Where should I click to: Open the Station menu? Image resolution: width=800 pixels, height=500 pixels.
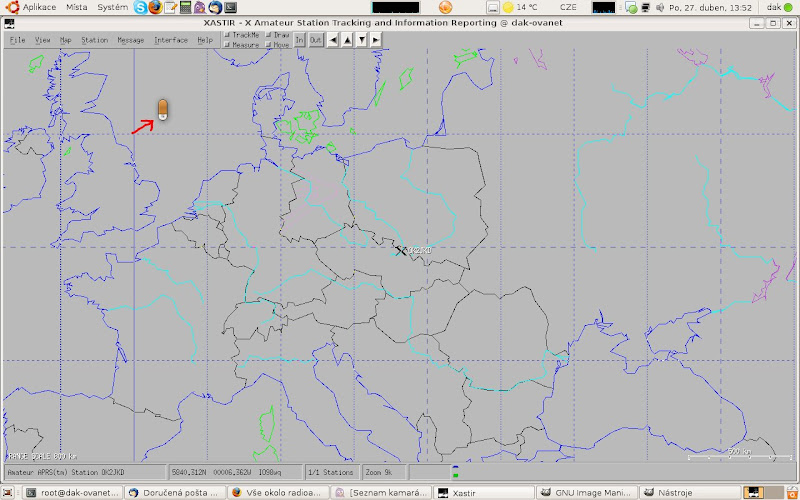click(x=94, y=40)
